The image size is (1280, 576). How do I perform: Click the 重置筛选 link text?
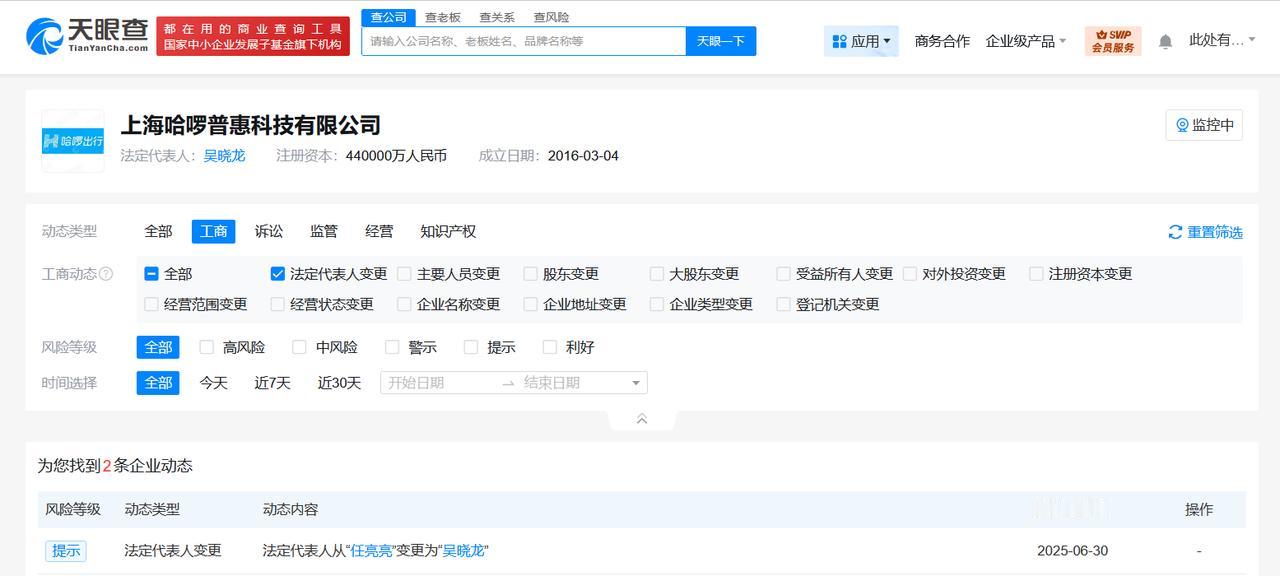pos(1215,232)
